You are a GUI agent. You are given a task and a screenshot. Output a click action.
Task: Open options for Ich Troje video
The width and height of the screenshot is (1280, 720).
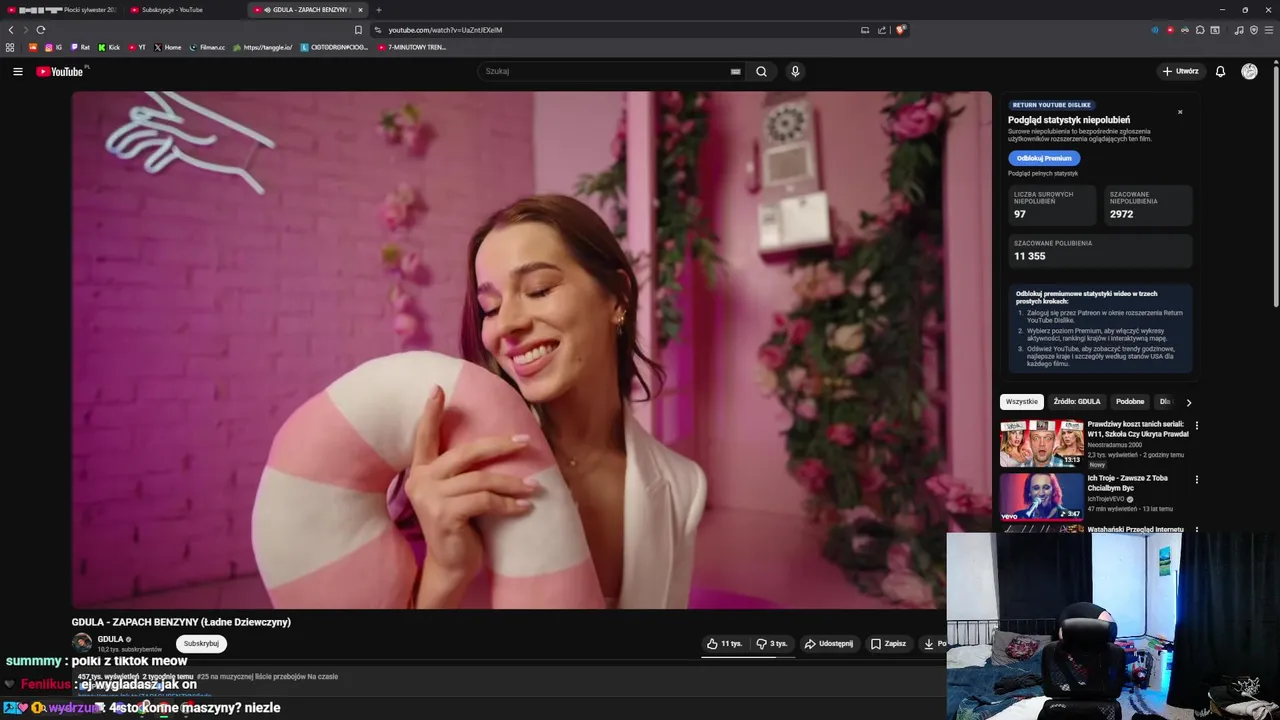click(x=1196, y=480)
